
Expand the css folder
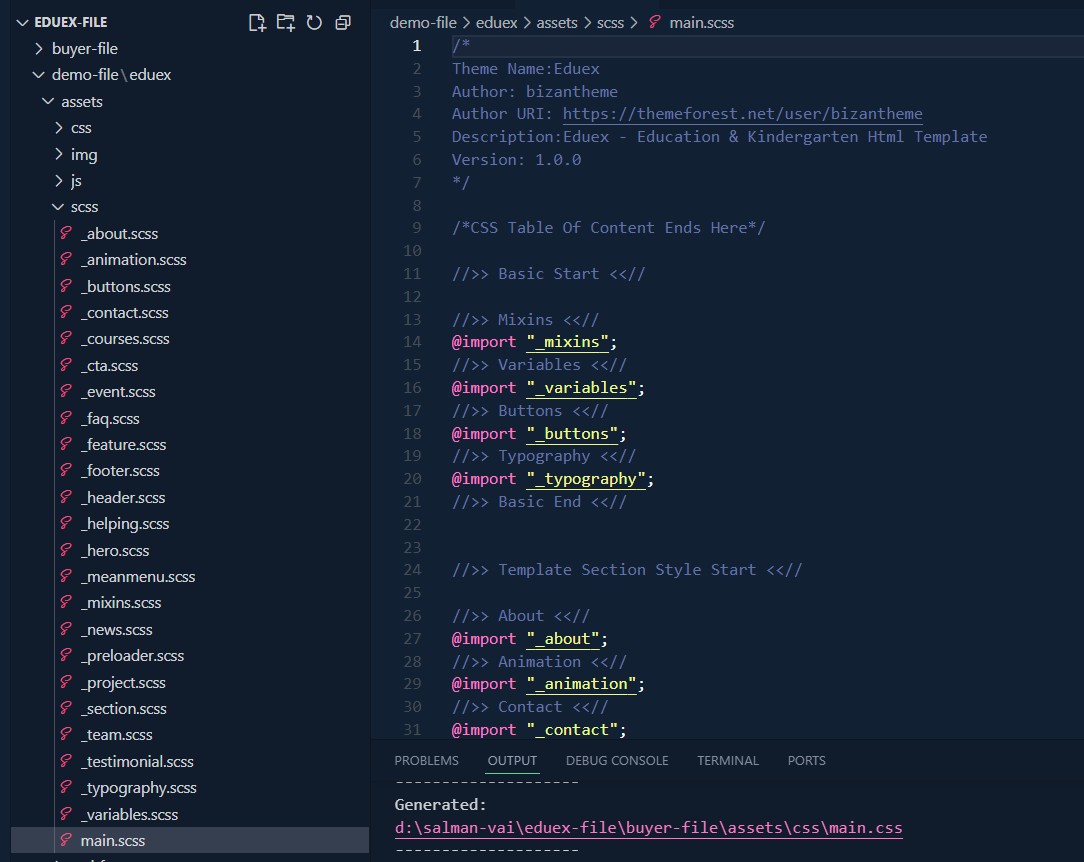pyautogui.click(x=81, y=128)
